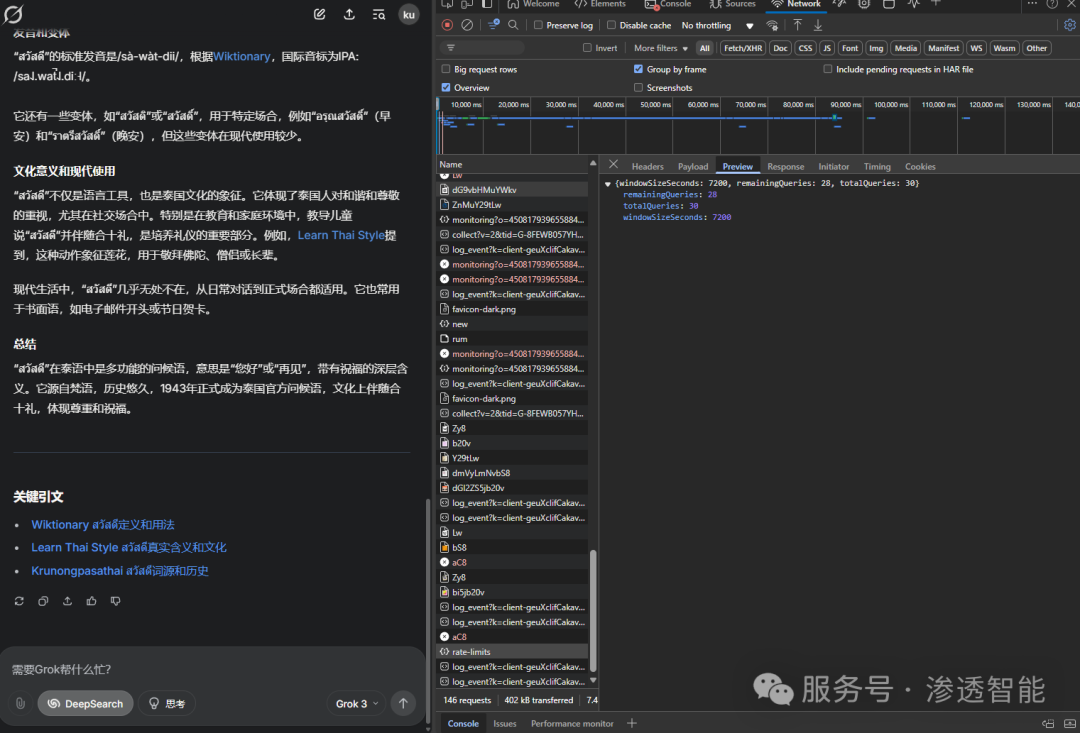Export HAR file with down arrow
The height and width of the screenshot is (733, 1080).
(x=818, y=25)
